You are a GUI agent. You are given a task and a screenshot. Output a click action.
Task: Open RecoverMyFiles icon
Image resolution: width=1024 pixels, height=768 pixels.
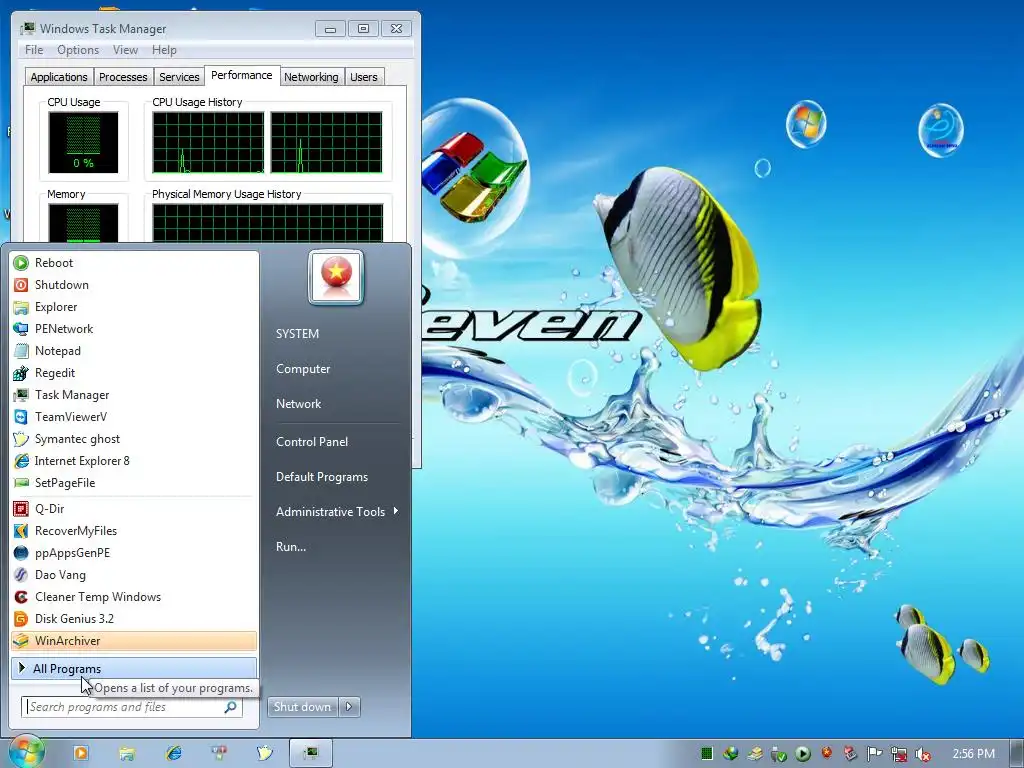click(x=21, y=531)
